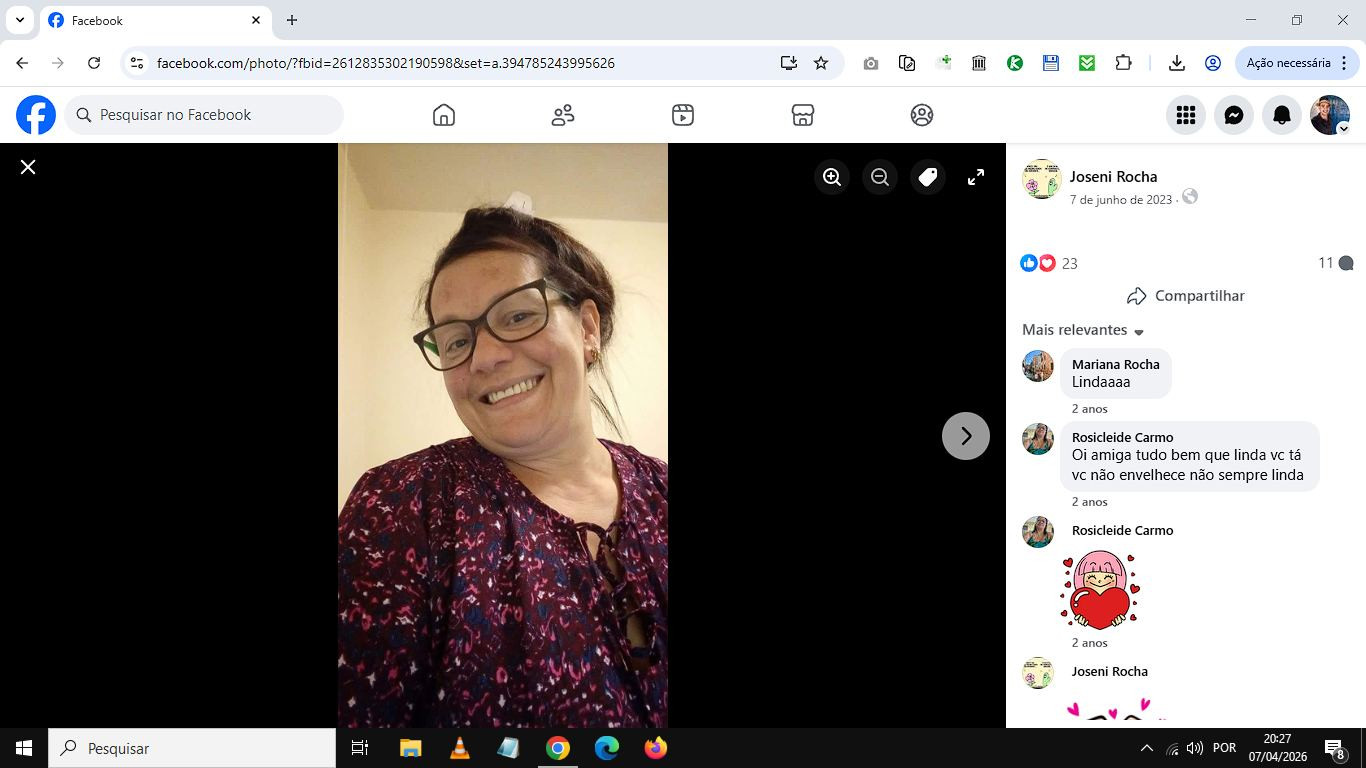Open the Marketplace tab
The image size is (1366, 768).
[x=802, y=115]
